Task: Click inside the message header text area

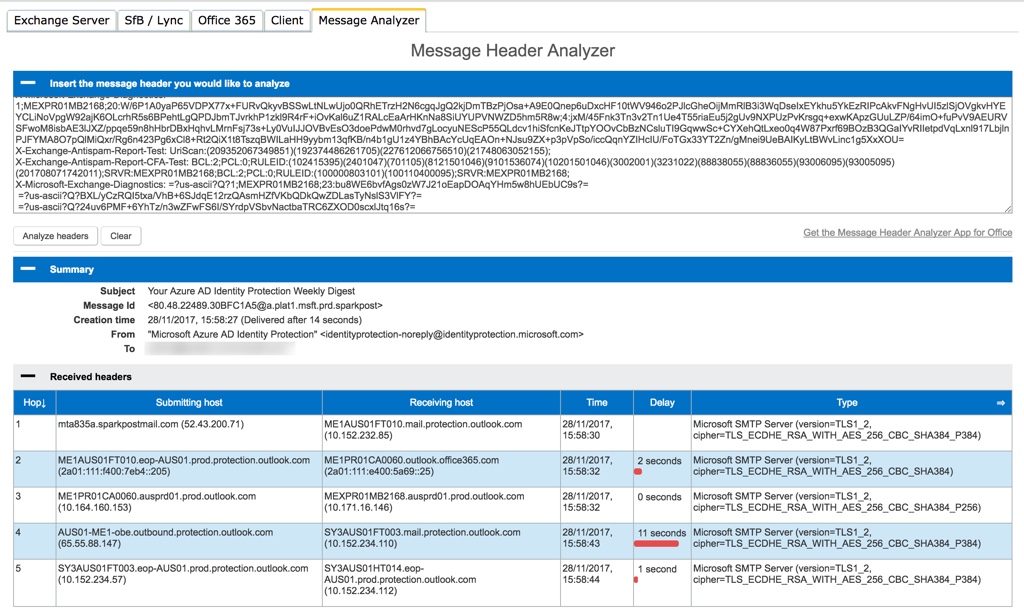Action: coord(513,155)
